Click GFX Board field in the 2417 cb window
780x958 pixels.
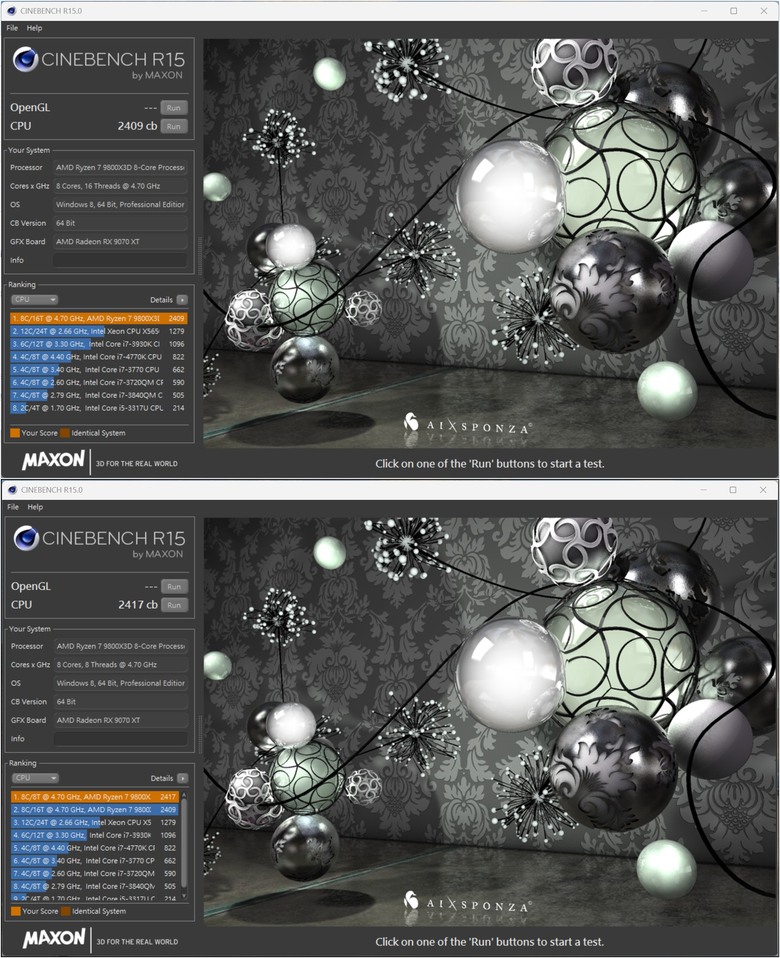120,720
